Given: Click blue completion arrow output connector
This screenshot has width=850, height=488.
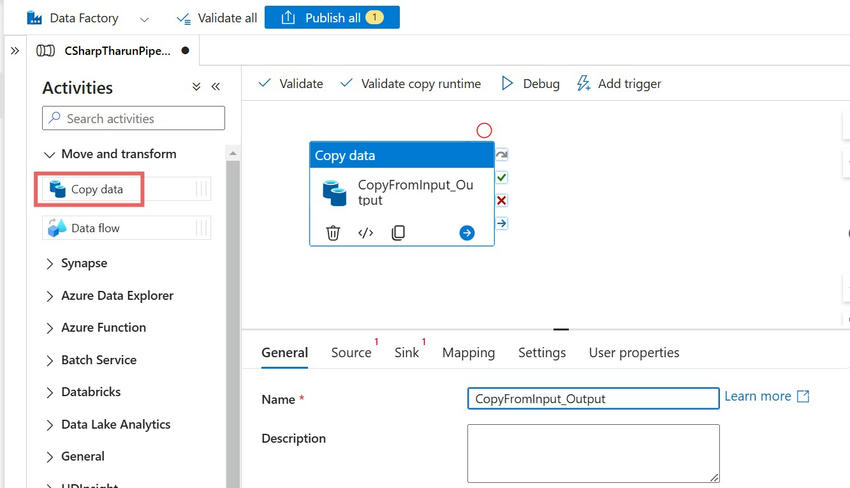Looking at the screenshot, I should pyautogui.click(x=501, y=223).
